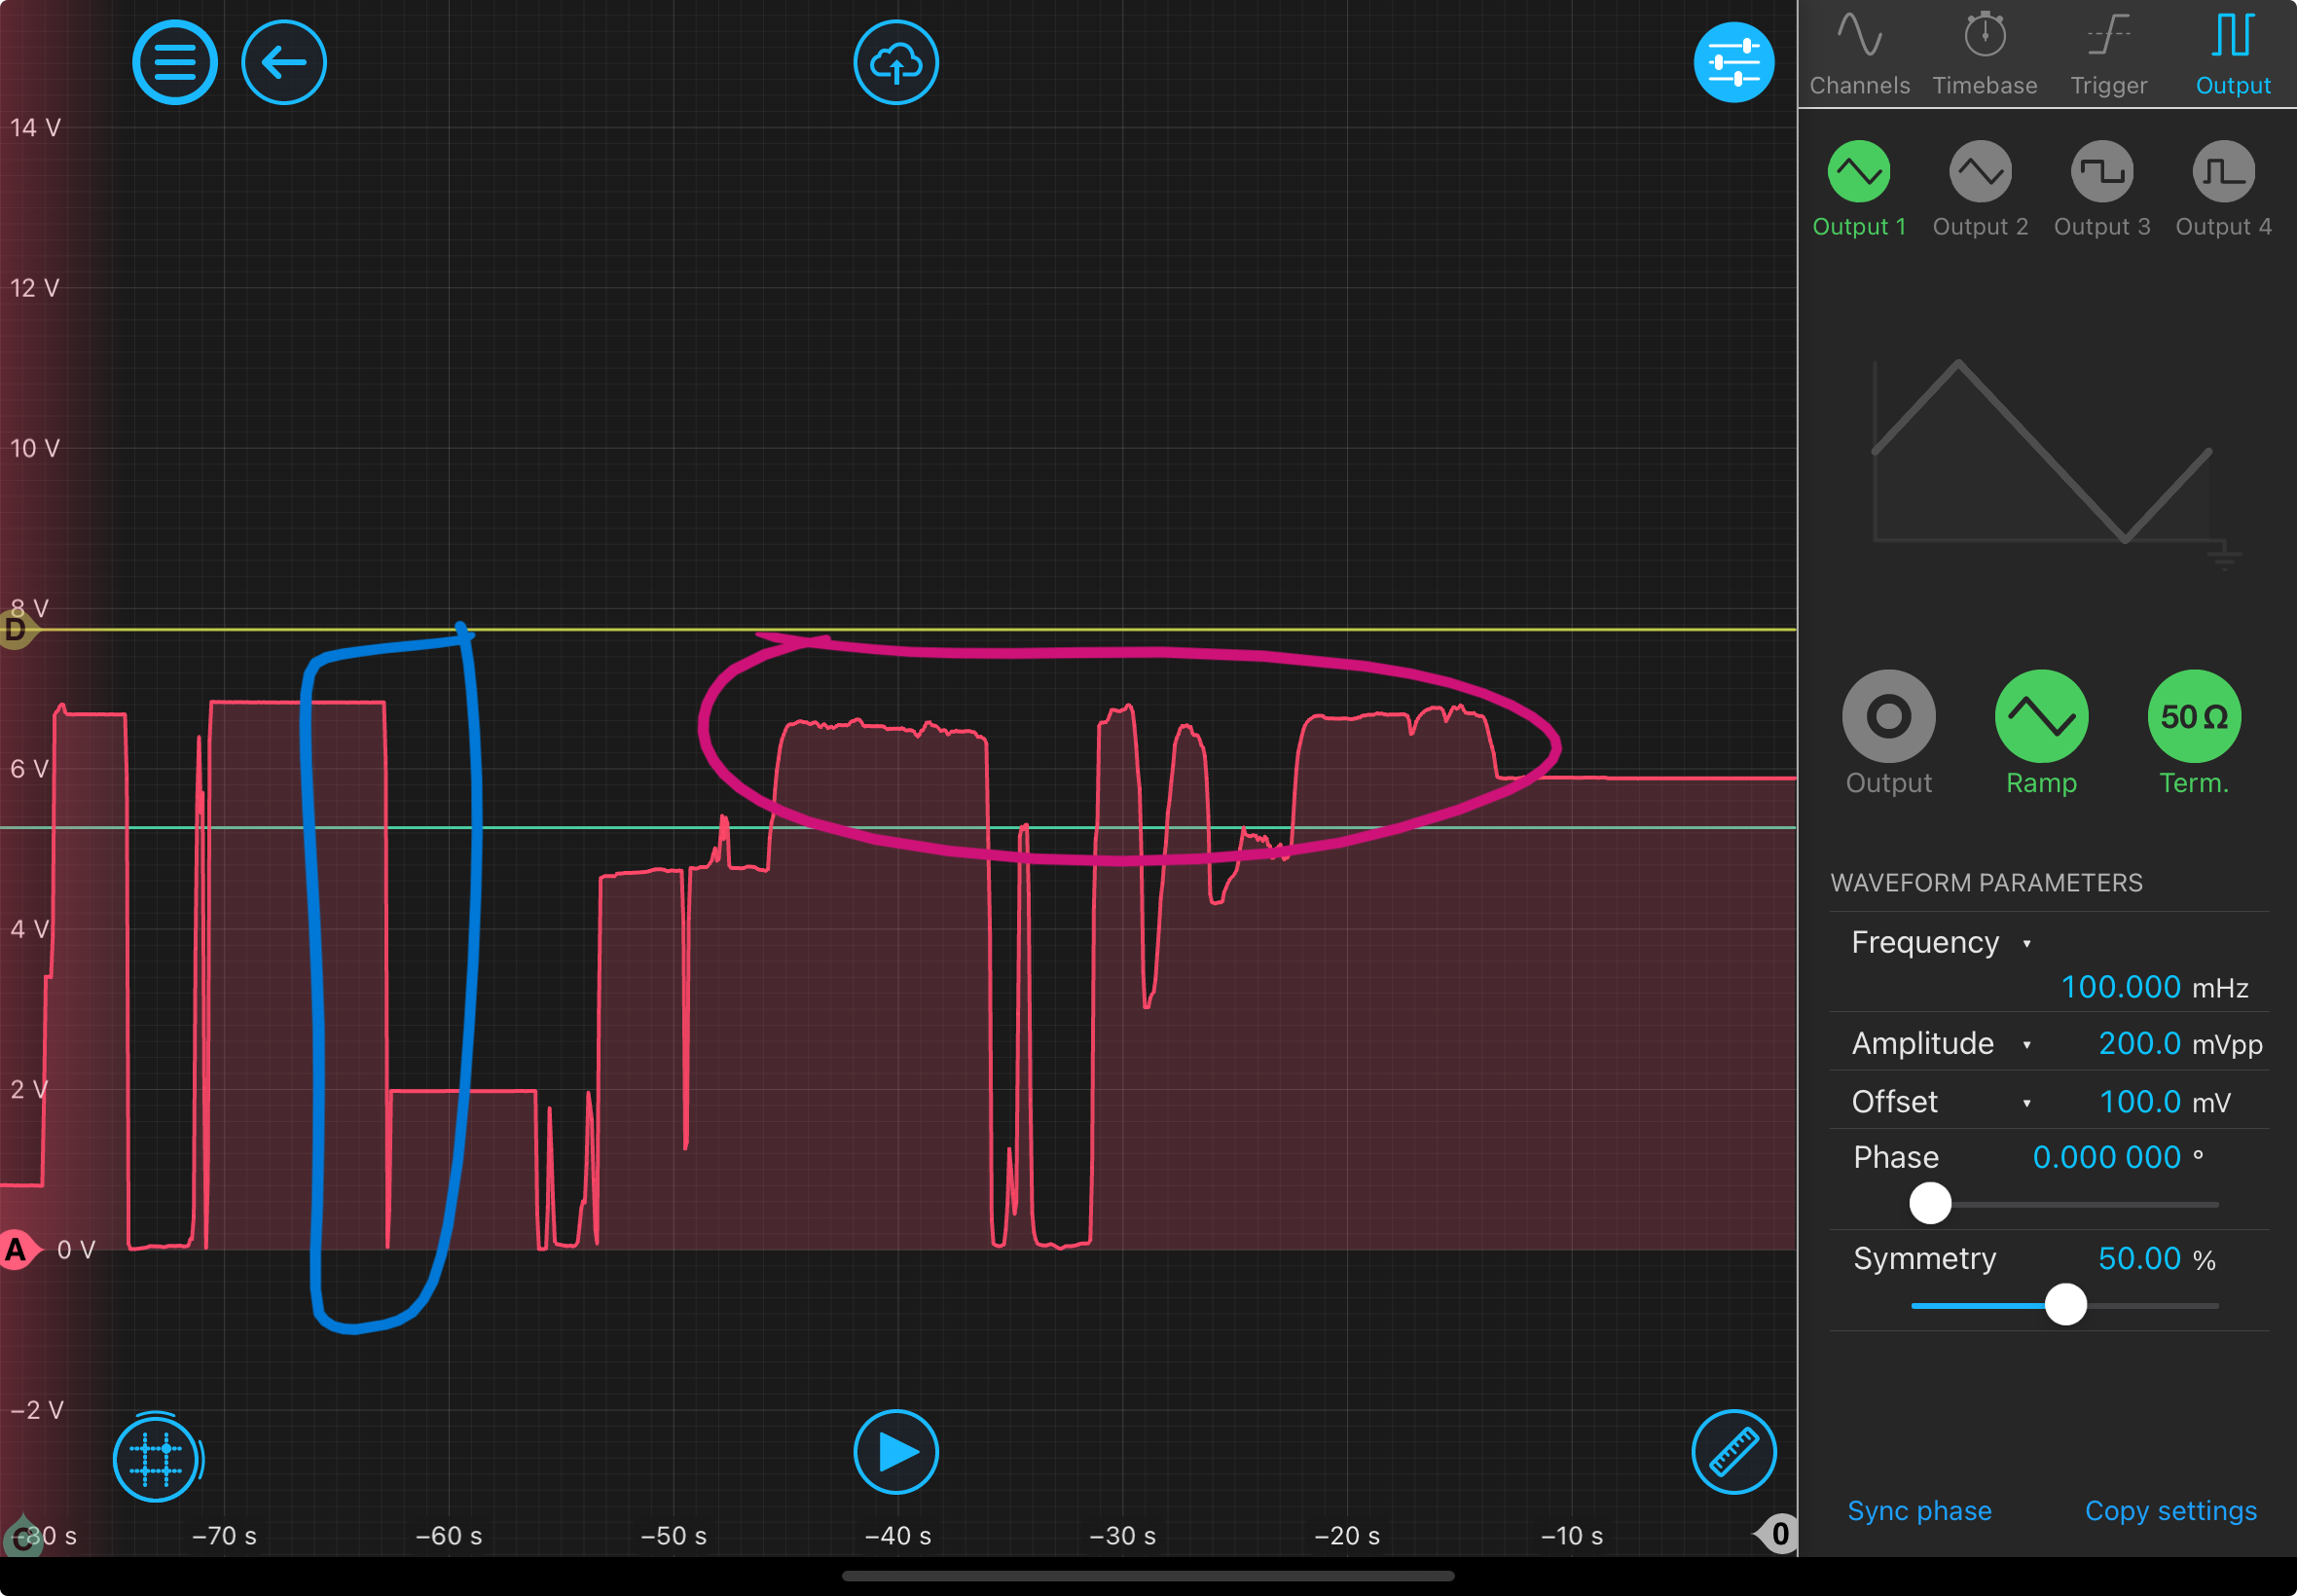This screenshot has height=1596, width=2297.
Task: Select the channel D level marker
Action: point(16,630)
